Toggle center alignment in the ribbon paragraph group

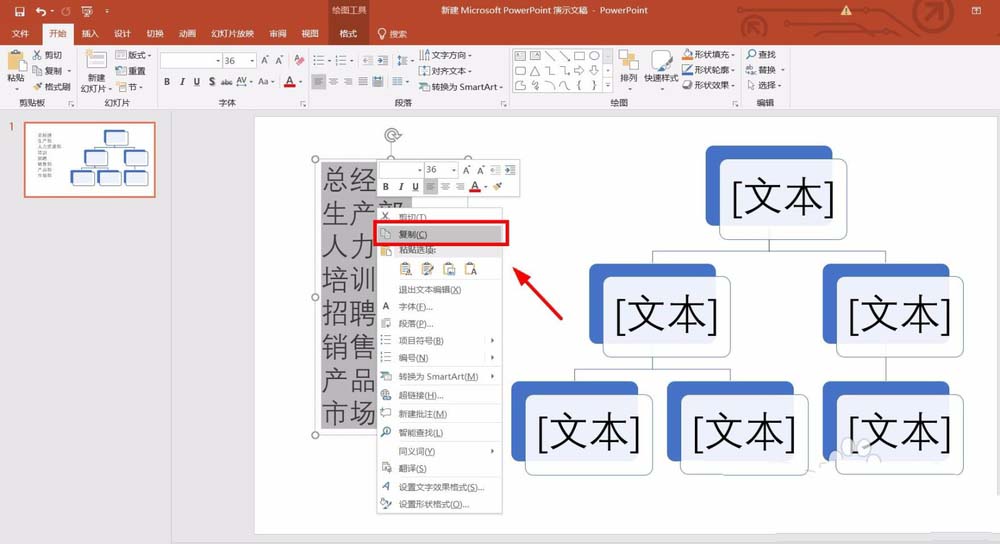(x=333, y=82)
